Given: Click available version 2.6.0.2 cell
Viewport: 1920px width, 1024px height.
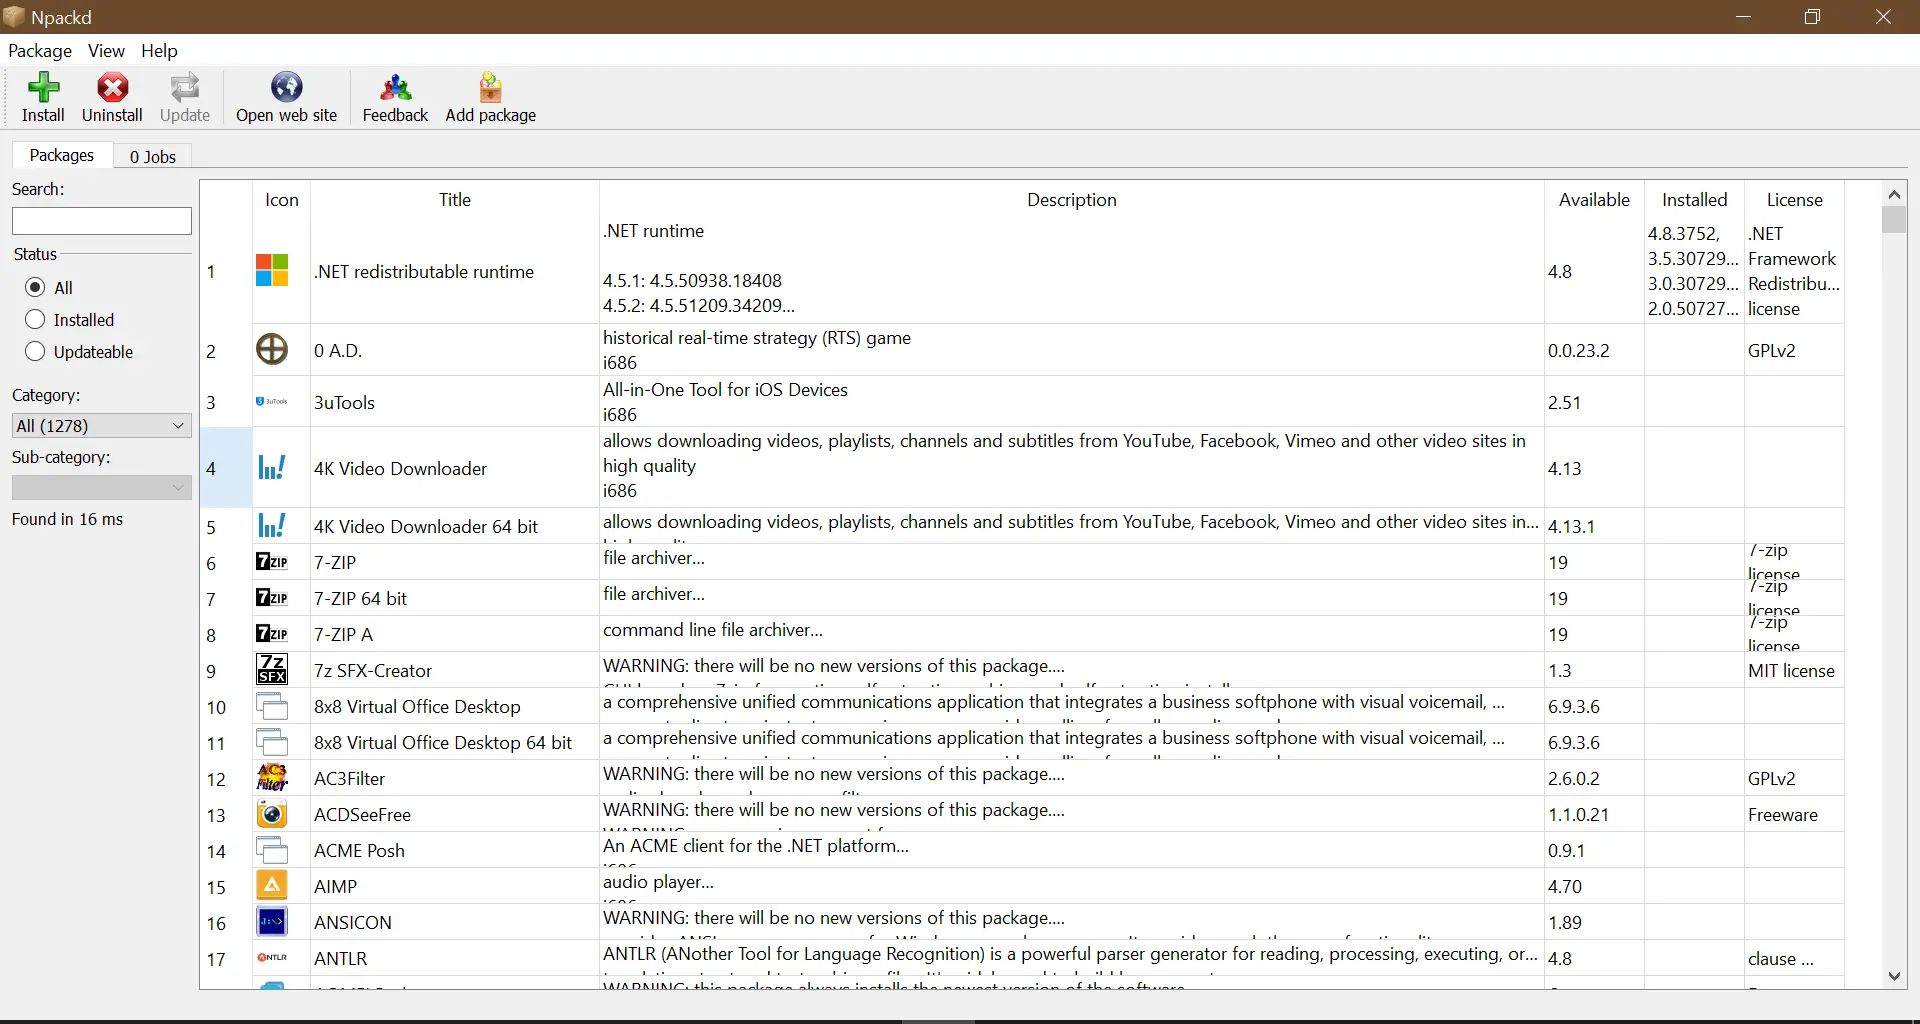Looking at the screenshot, I should tap(1594, 778).
